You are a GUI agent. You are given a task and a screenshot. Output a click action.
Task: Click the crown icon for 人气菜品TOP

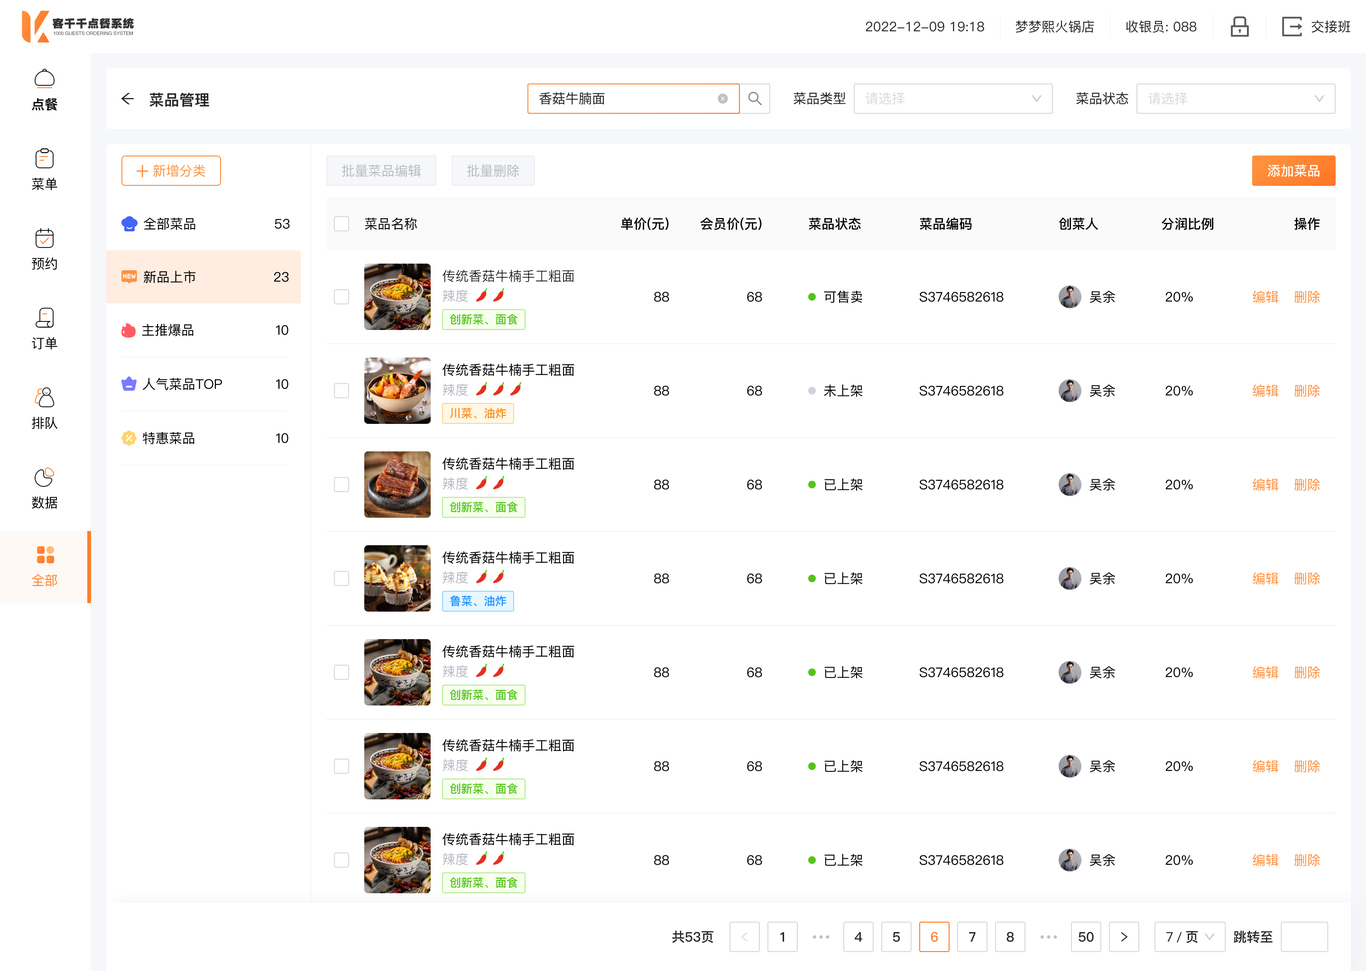tap(128, 384)
